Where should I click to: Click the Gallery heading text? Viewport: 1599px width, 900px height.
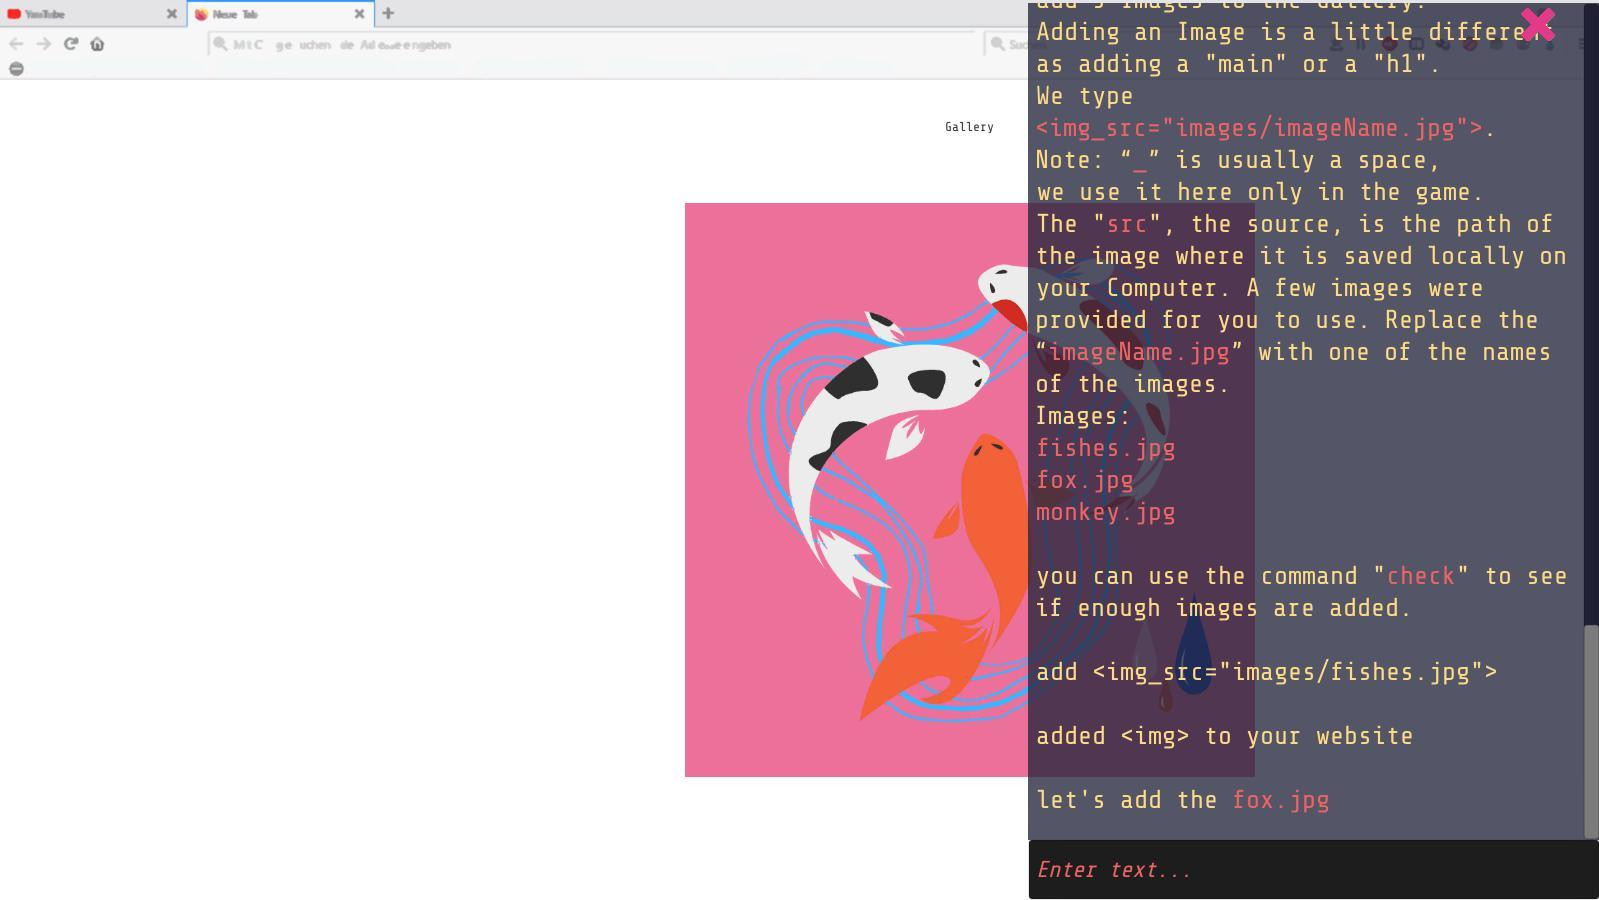coord(969,127)
